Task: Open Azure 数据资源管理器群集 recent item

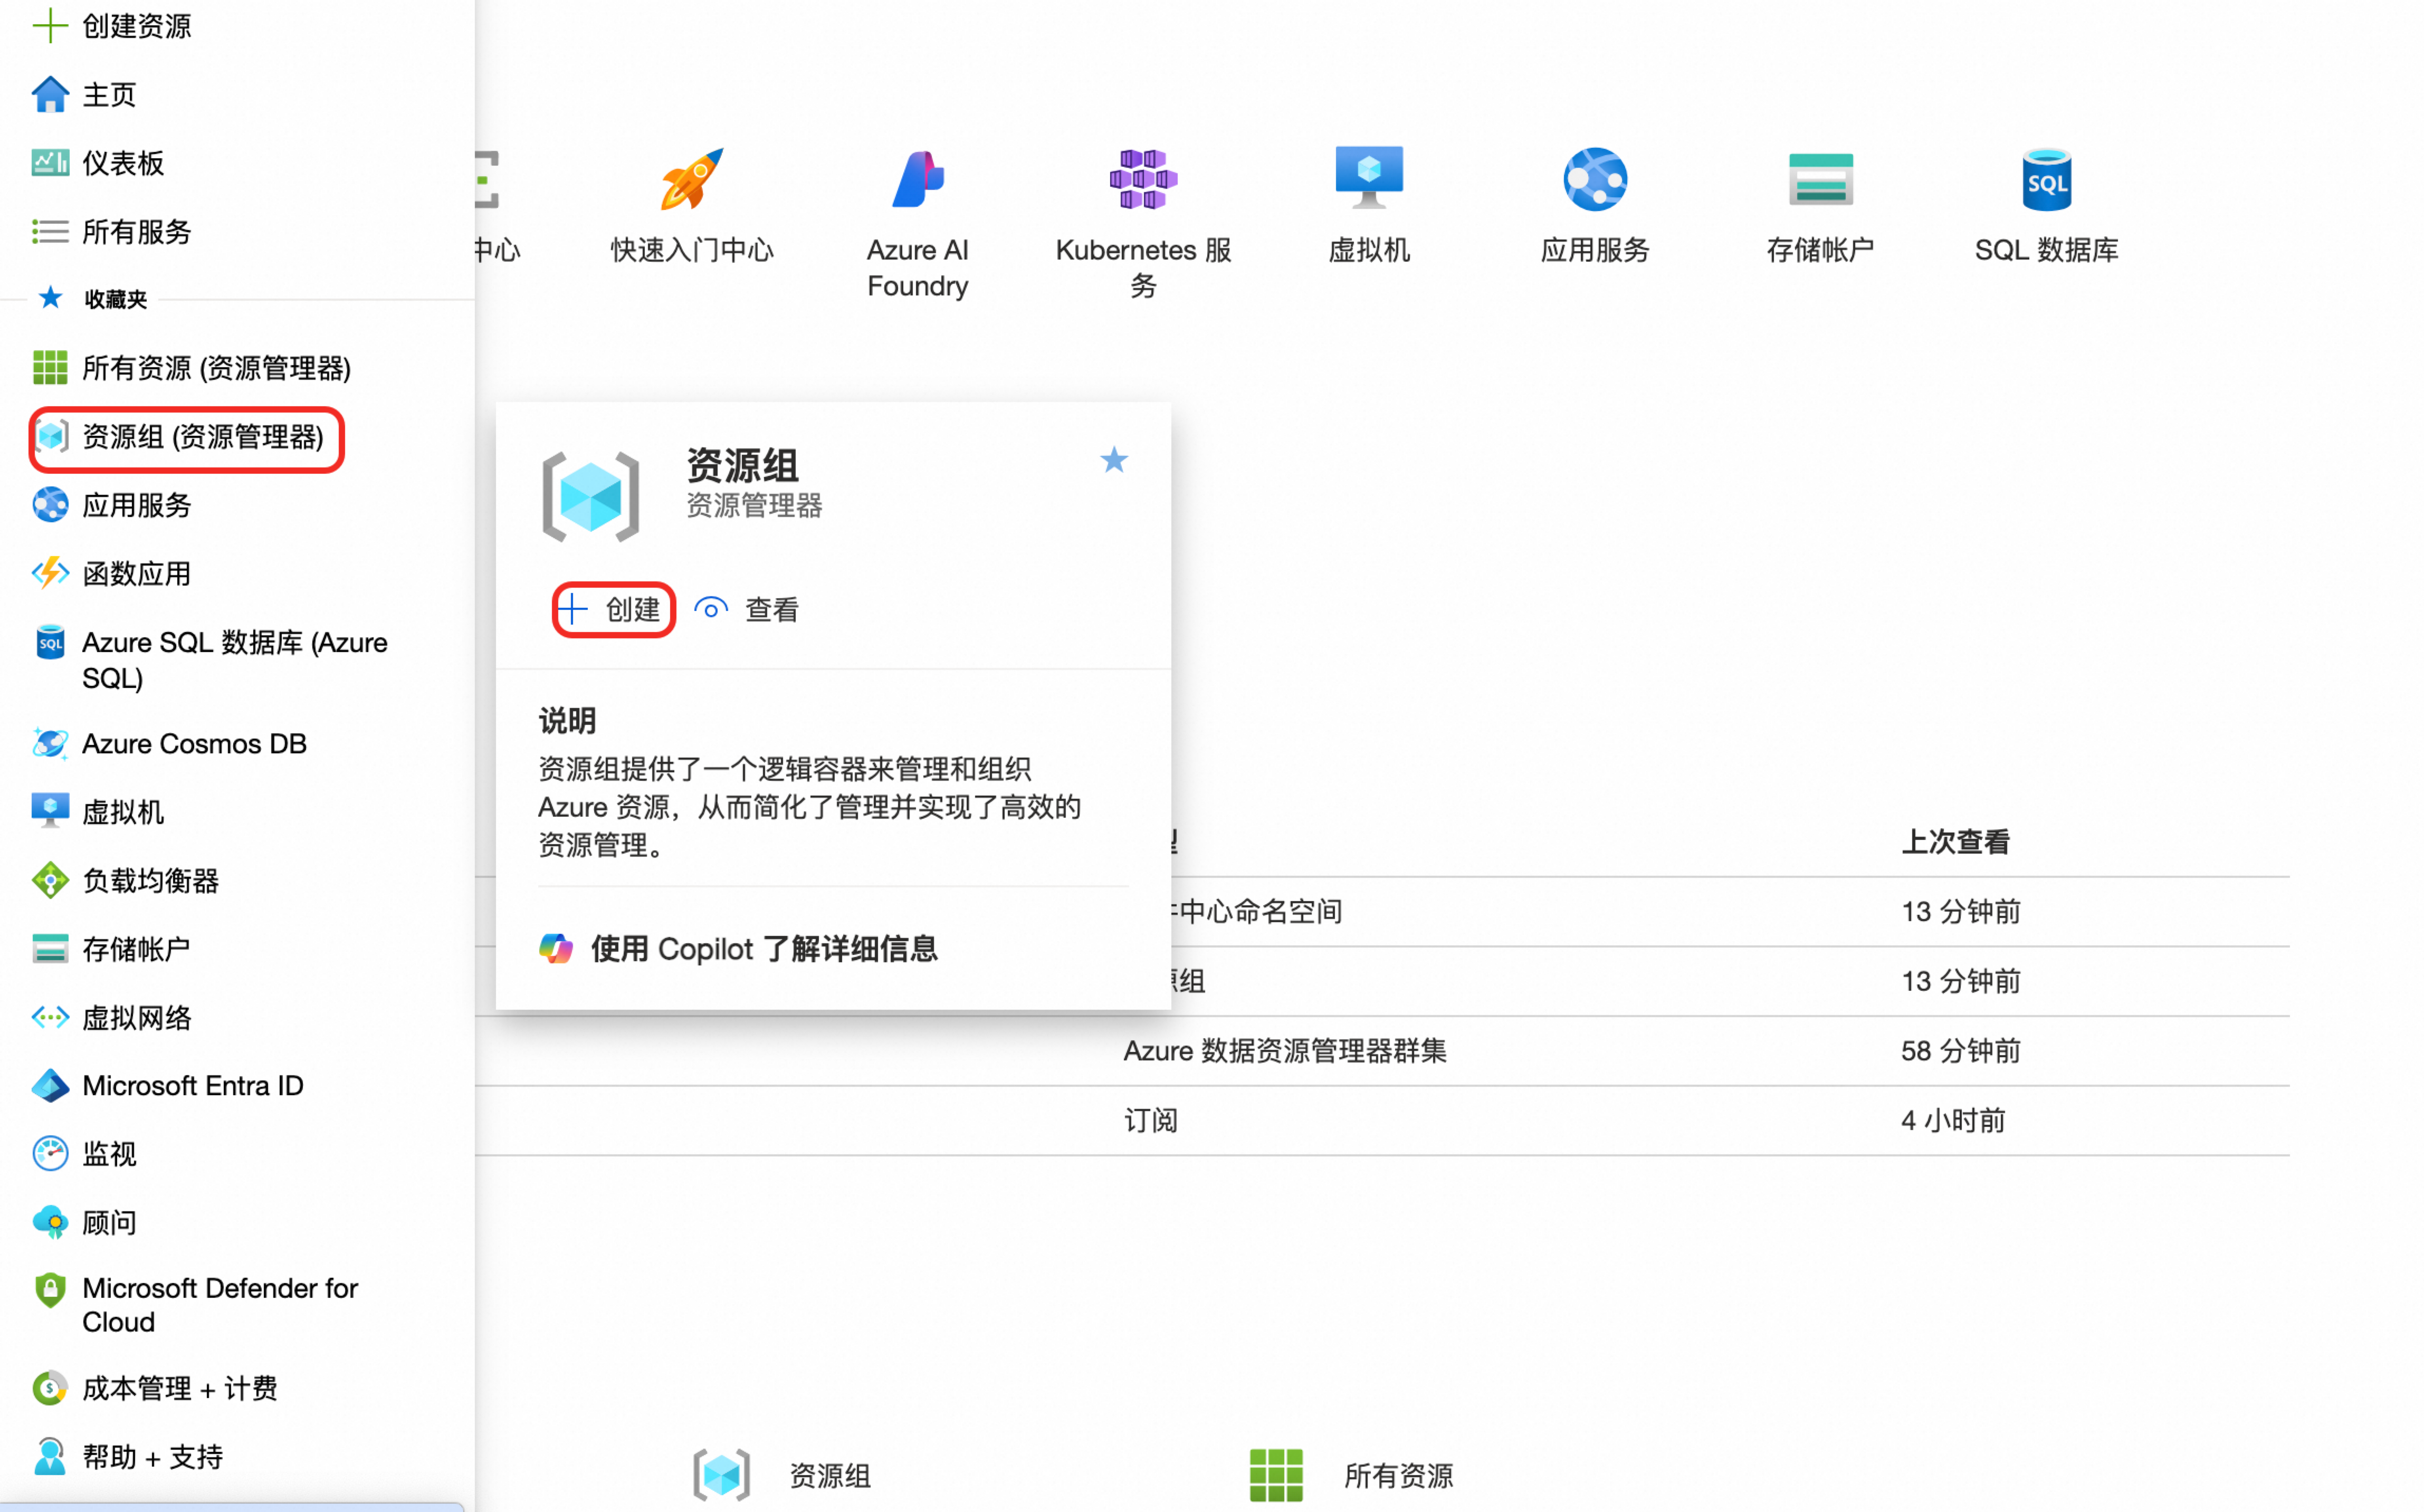Action: 1284,1051
